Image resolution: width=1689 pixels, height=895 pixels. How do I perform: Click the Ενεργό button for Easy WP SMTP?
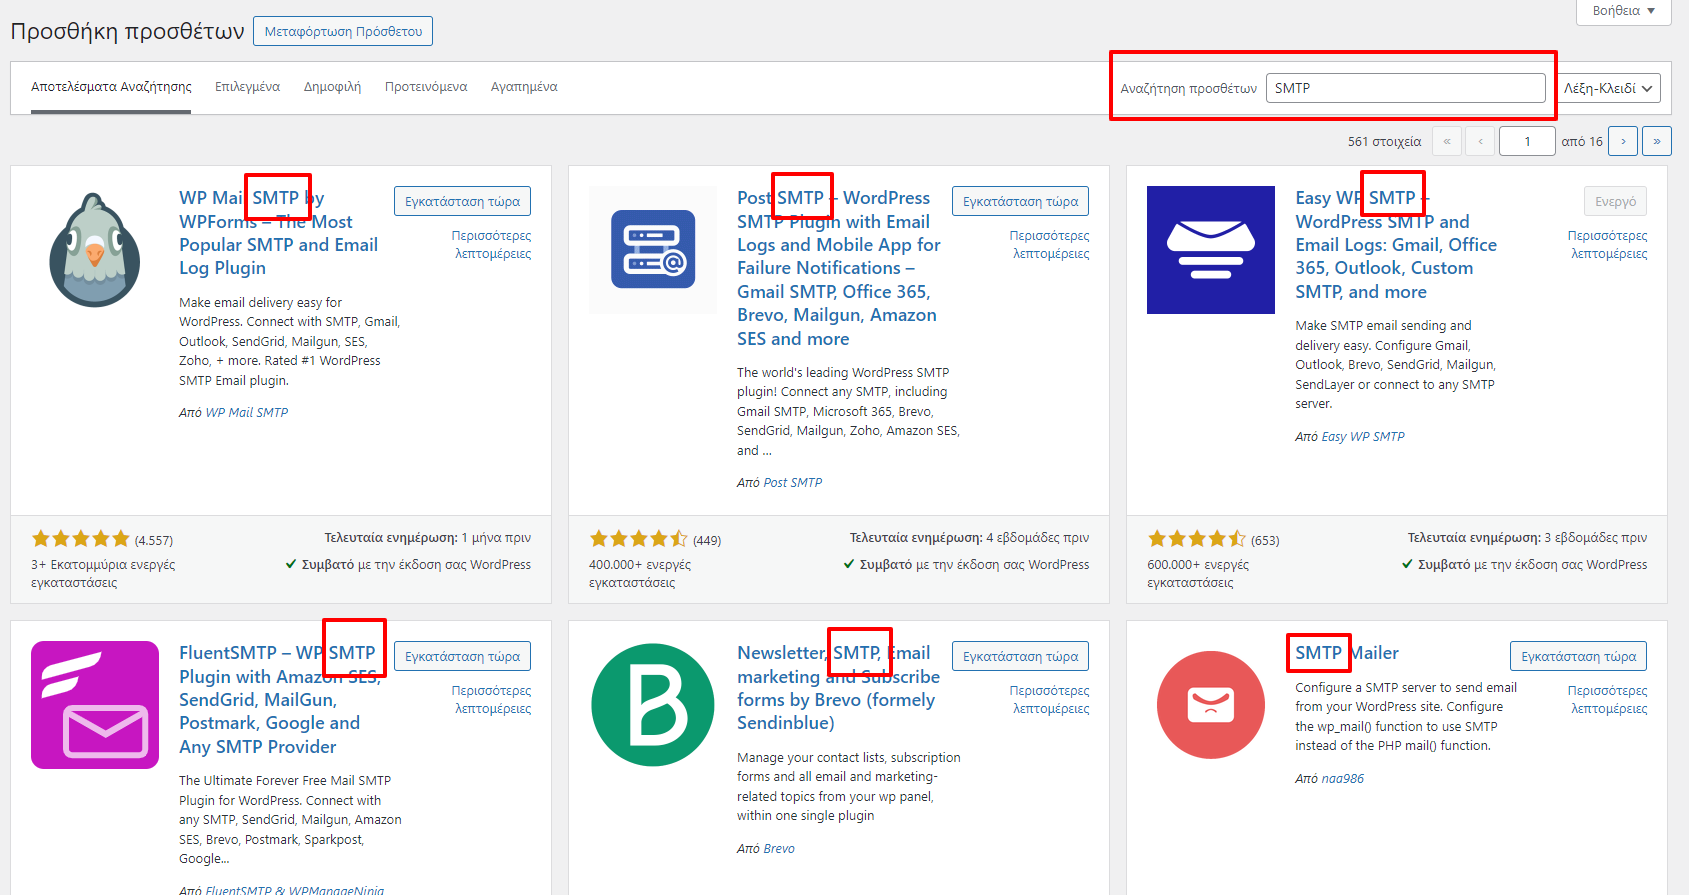[1615, 201]
